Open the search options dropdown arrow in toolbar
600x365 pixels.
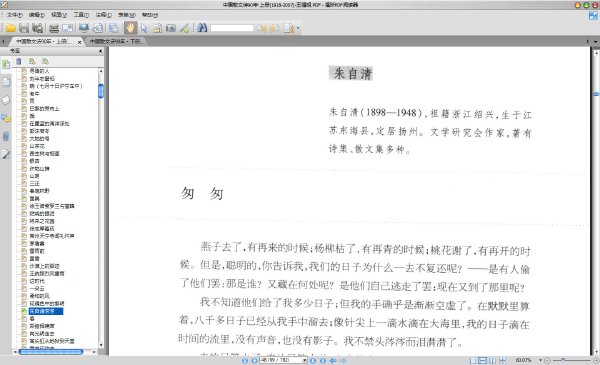coord(298,28)
